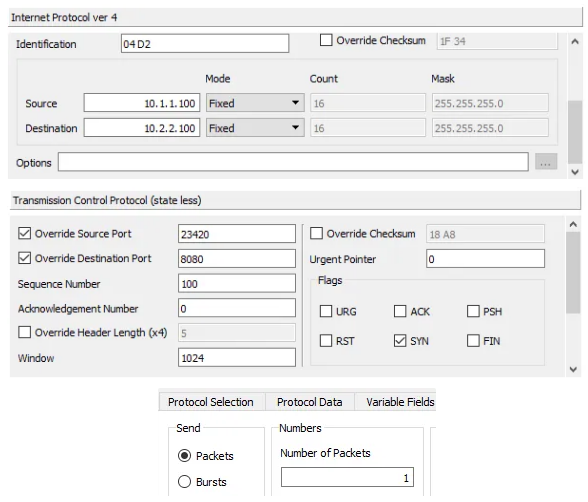588x502 pixels.
Task: Click the IP section scroll up arrow
Action: point(575,42)
